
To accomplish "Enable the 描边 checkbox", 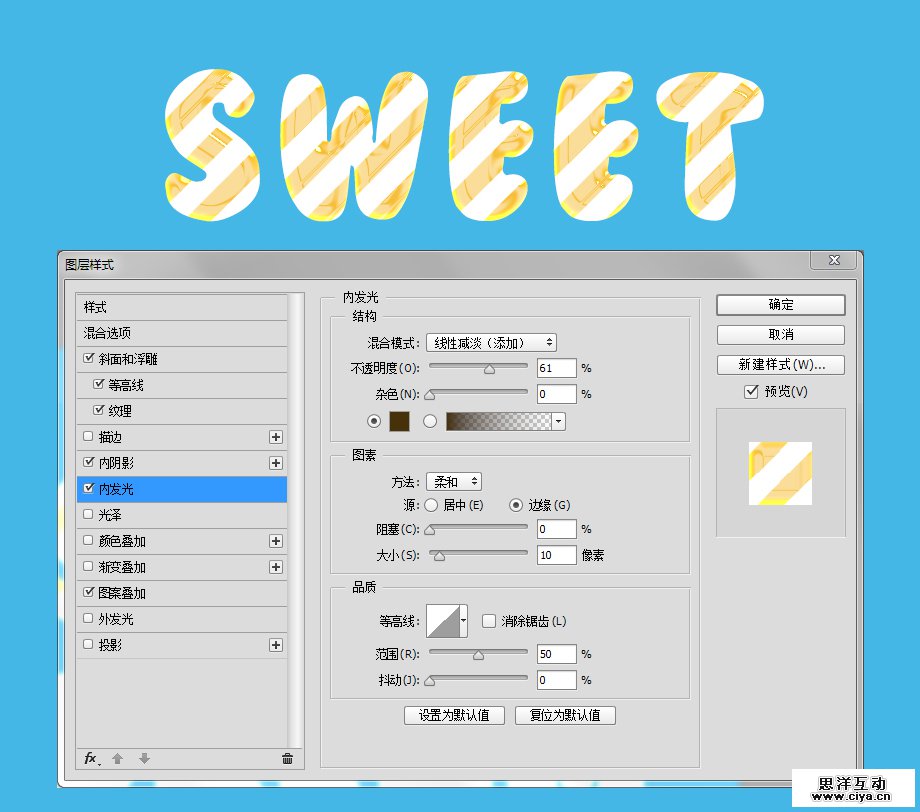I will [x=88, y=436].
